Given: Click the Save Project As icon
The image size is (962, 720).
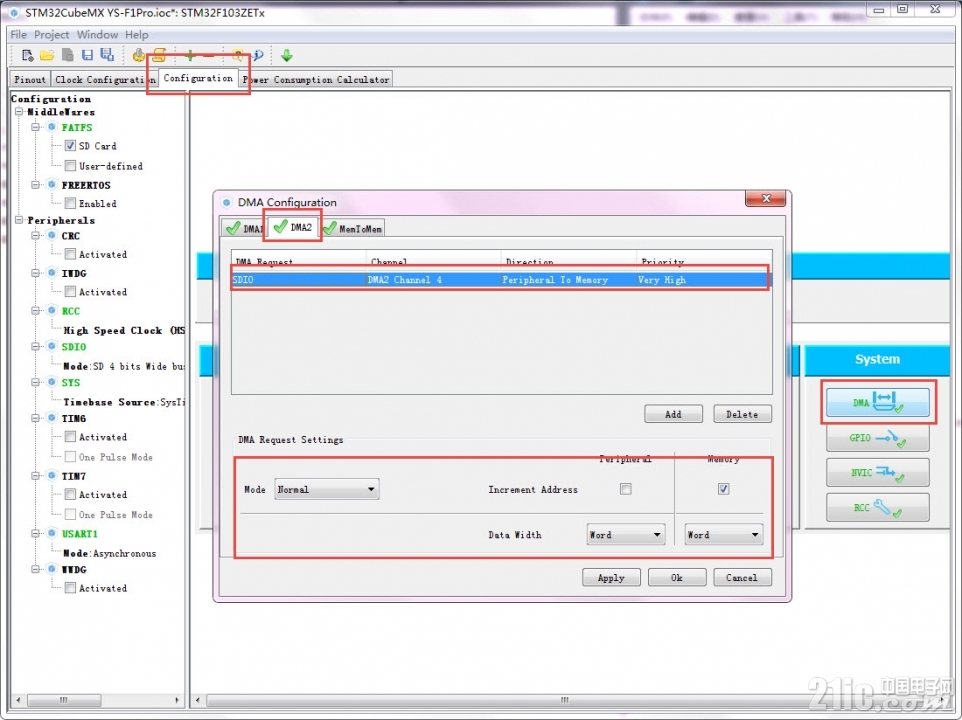Looking at the screenshot, I should click(107, 56).
